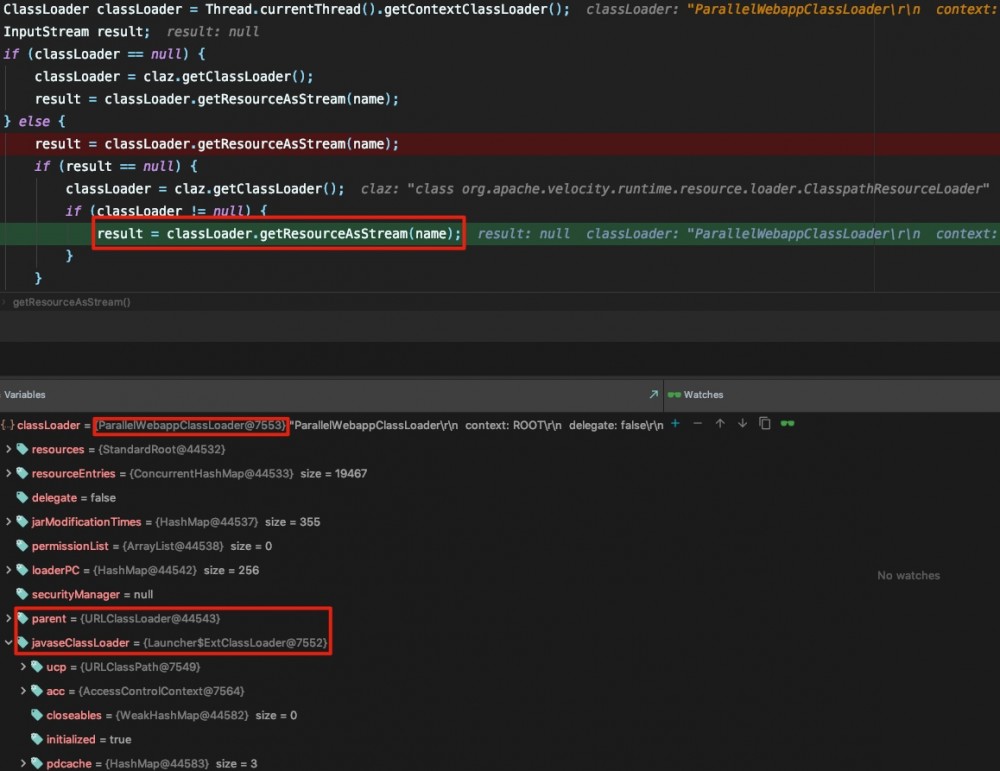The width and height of the screenshot is (1000, 771).
Task: Duplicate a watch using the copy icon
Action: tap(765, 423)
